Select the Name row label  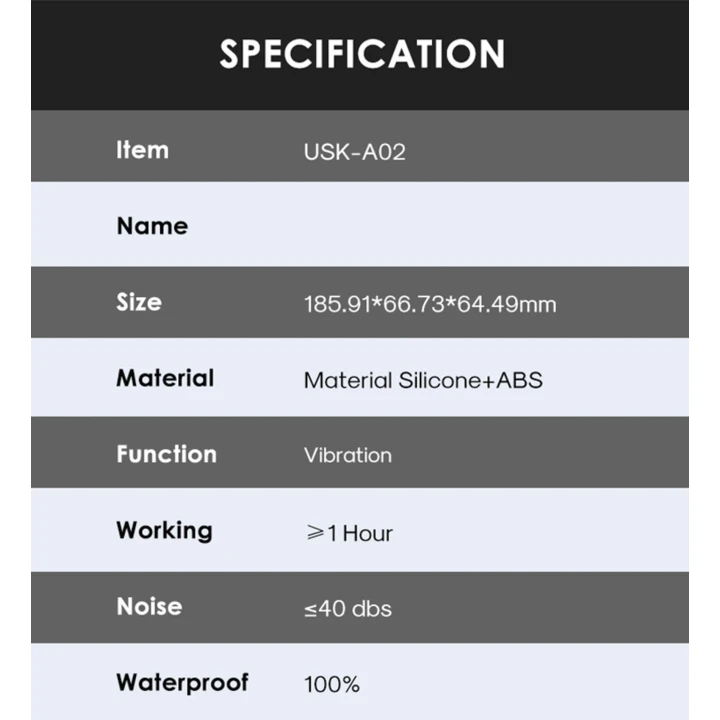152,226
